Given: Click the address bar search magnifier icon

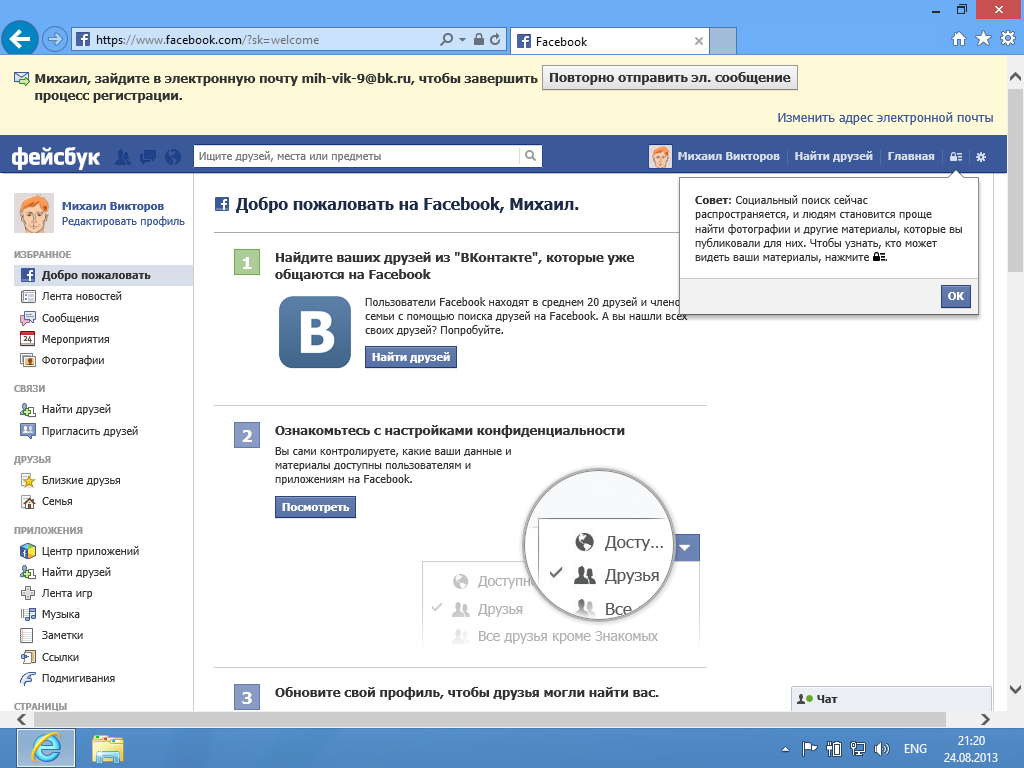Looking at the screenshot, I should pyautogui.click(x=447, y=40).
